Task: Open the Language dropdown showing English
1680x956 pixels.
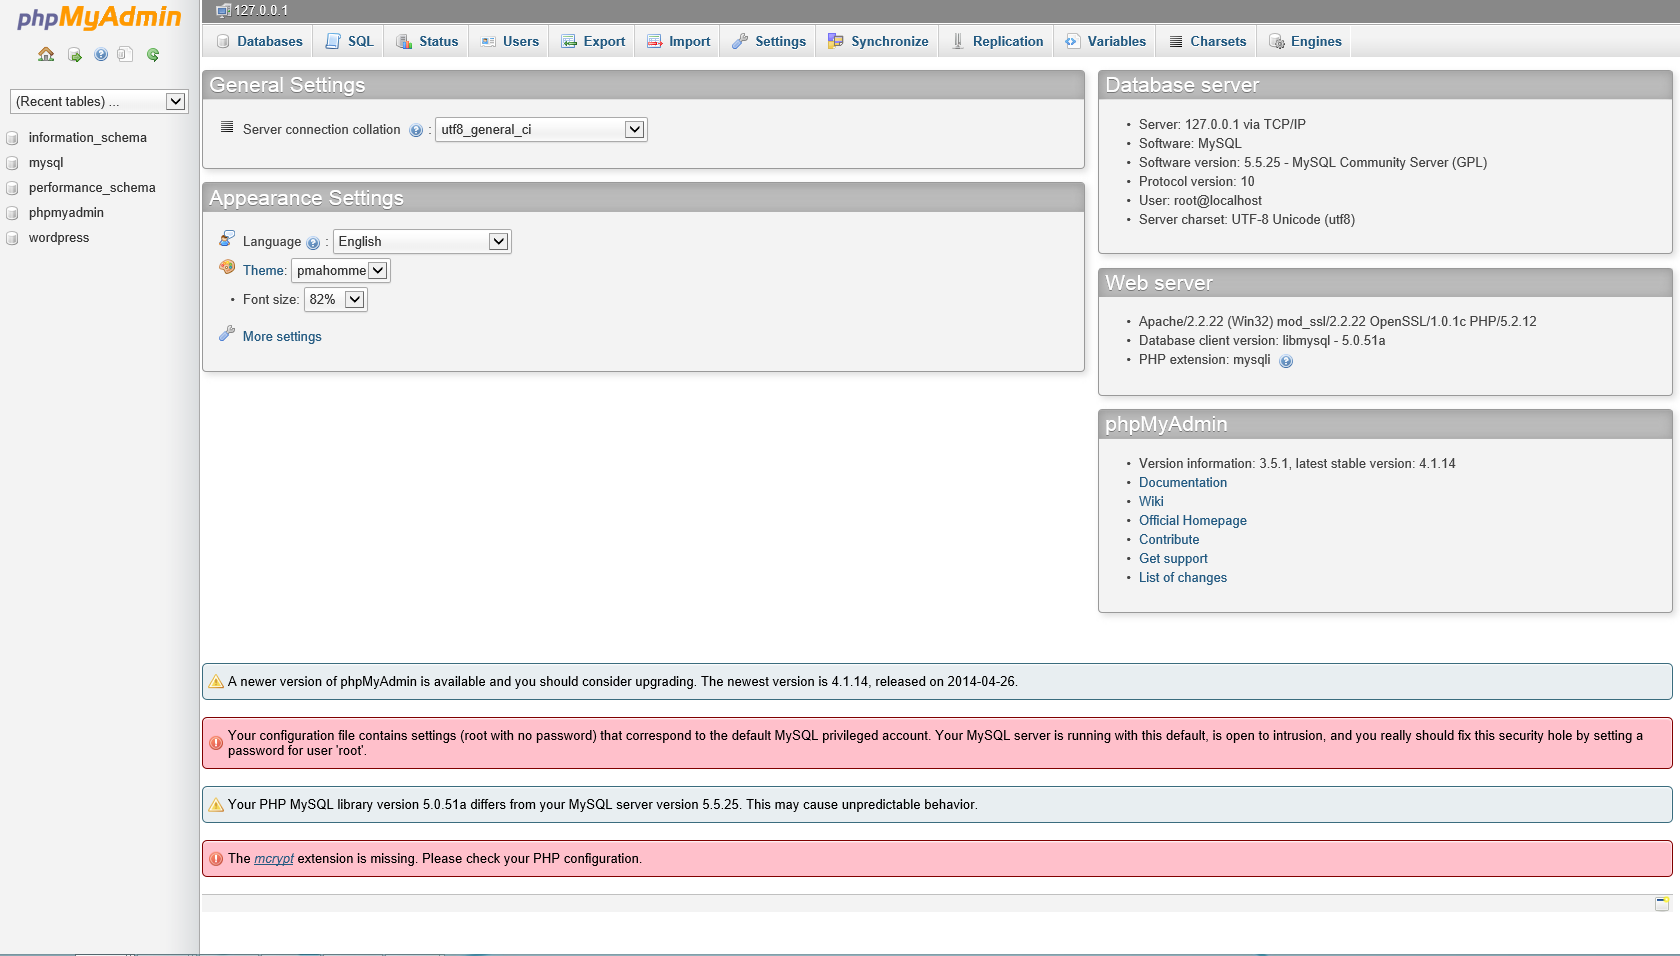Action: coord(422,241)
